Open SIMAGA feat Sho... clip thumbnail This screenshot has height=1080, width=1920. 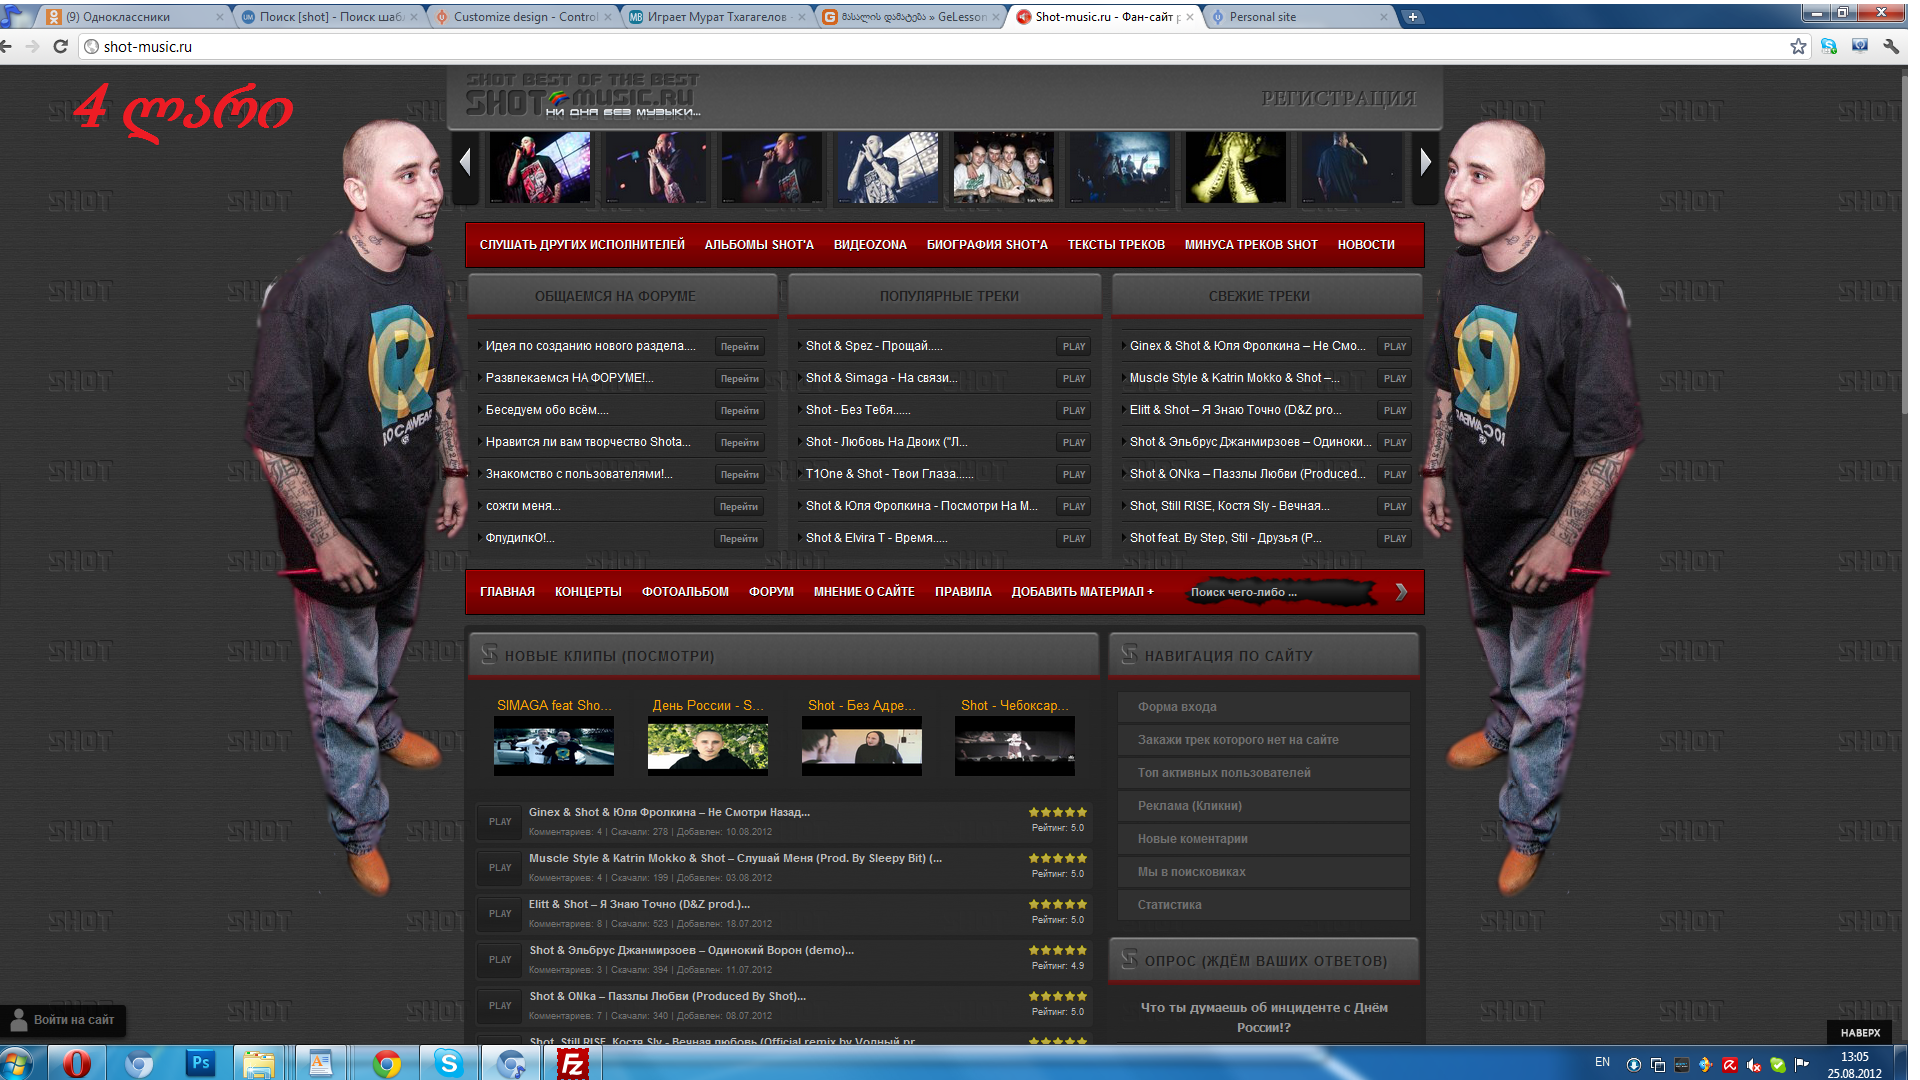(553, 746)
